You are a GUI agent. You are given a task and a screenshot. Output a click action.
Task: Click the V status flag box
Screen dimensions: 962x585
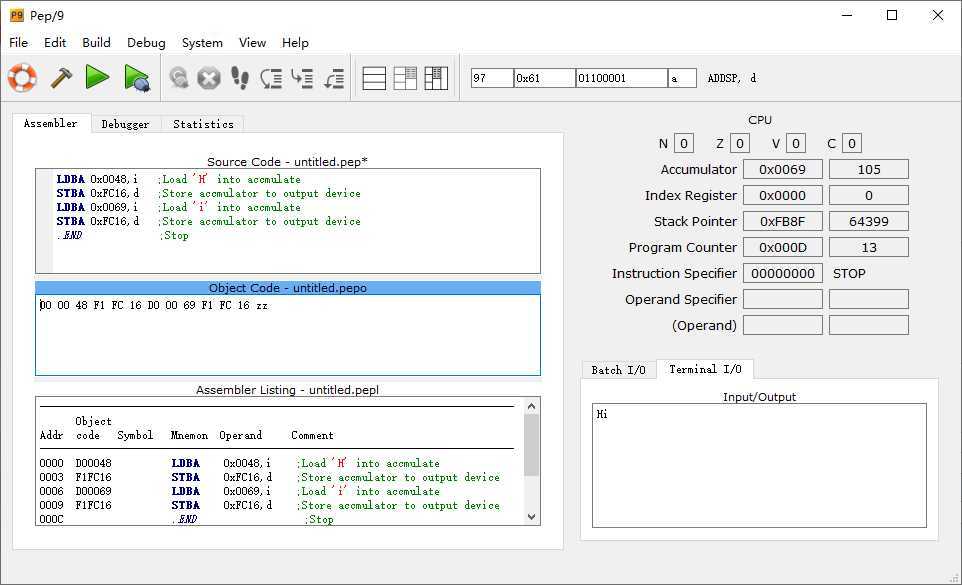point(796,143)
